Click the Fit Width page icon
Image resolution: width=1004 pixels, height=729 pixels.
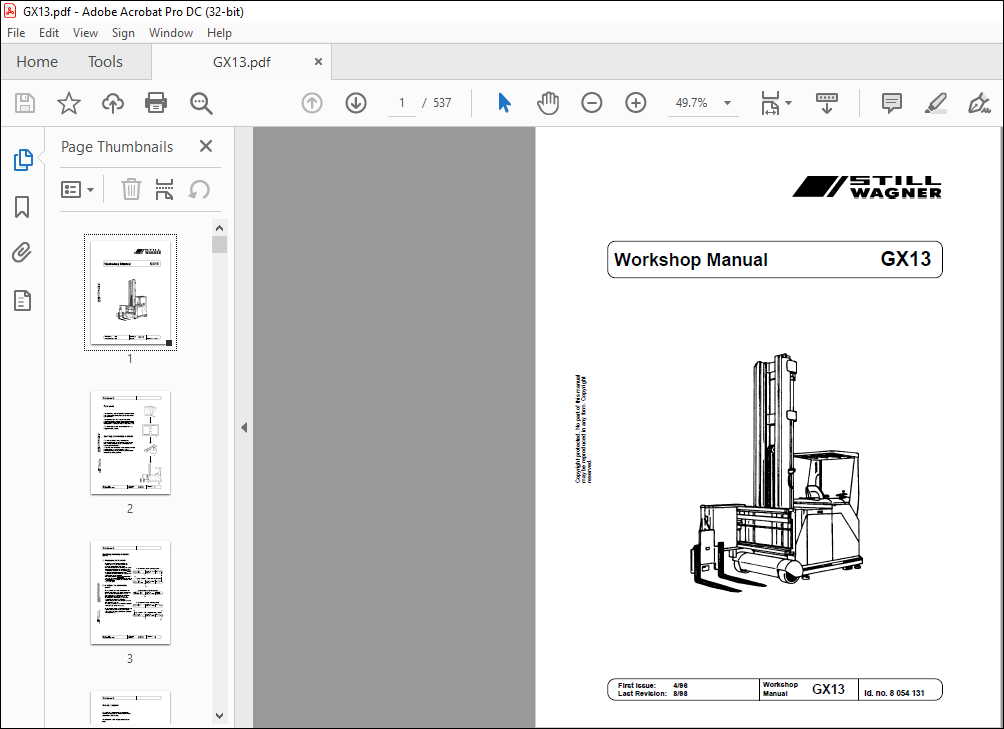770,103
